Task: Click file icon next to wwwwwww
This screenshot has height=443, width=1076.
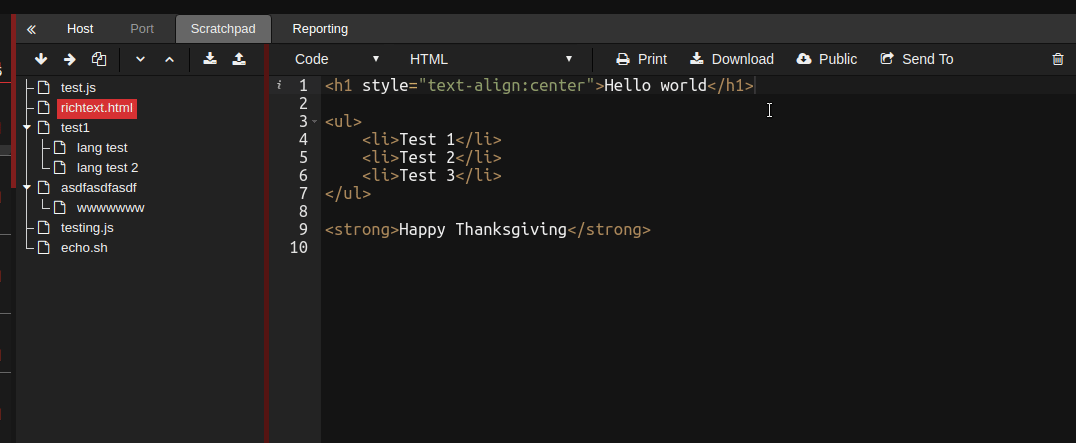Action: 60,208
